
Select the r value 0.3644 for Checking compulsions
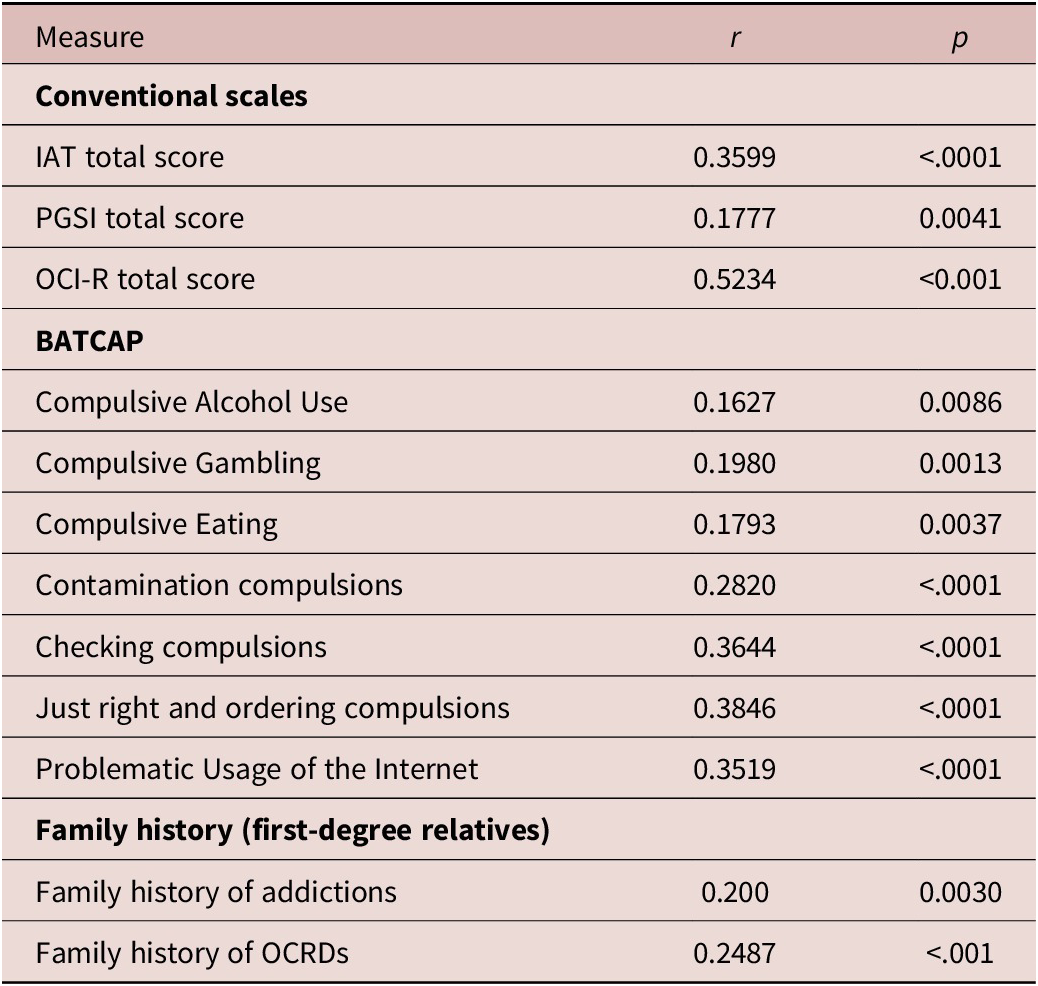734,647
